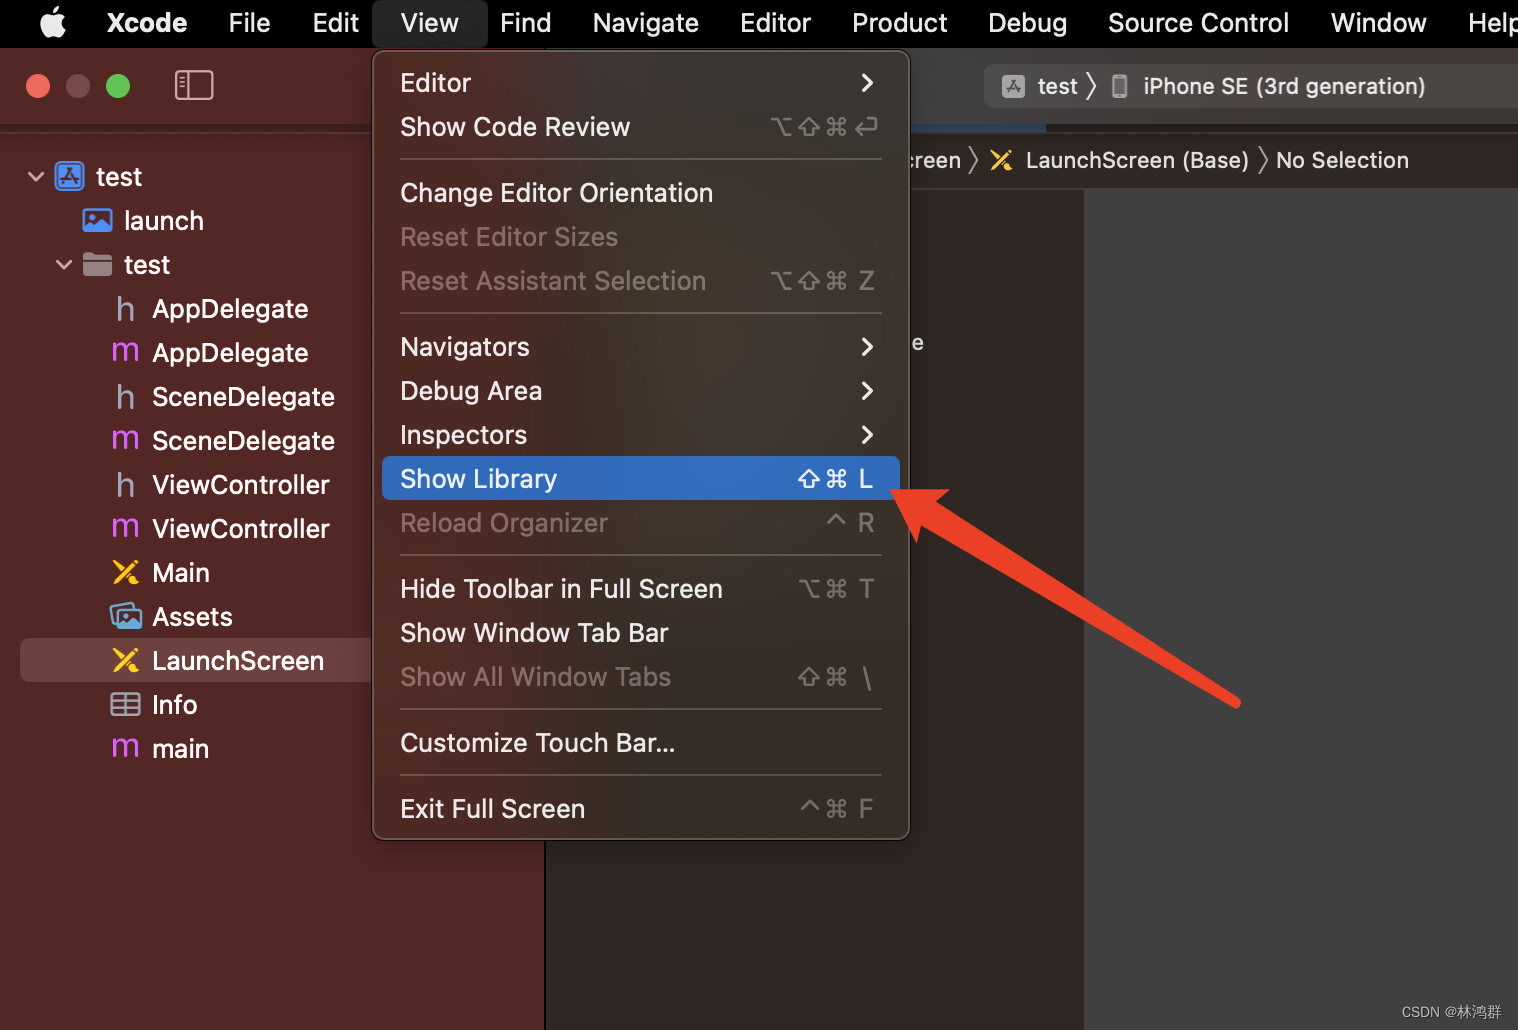Open the Navigate menu
The height and width of the screenshot is (1030, 1518).
[x=646, y=23]
